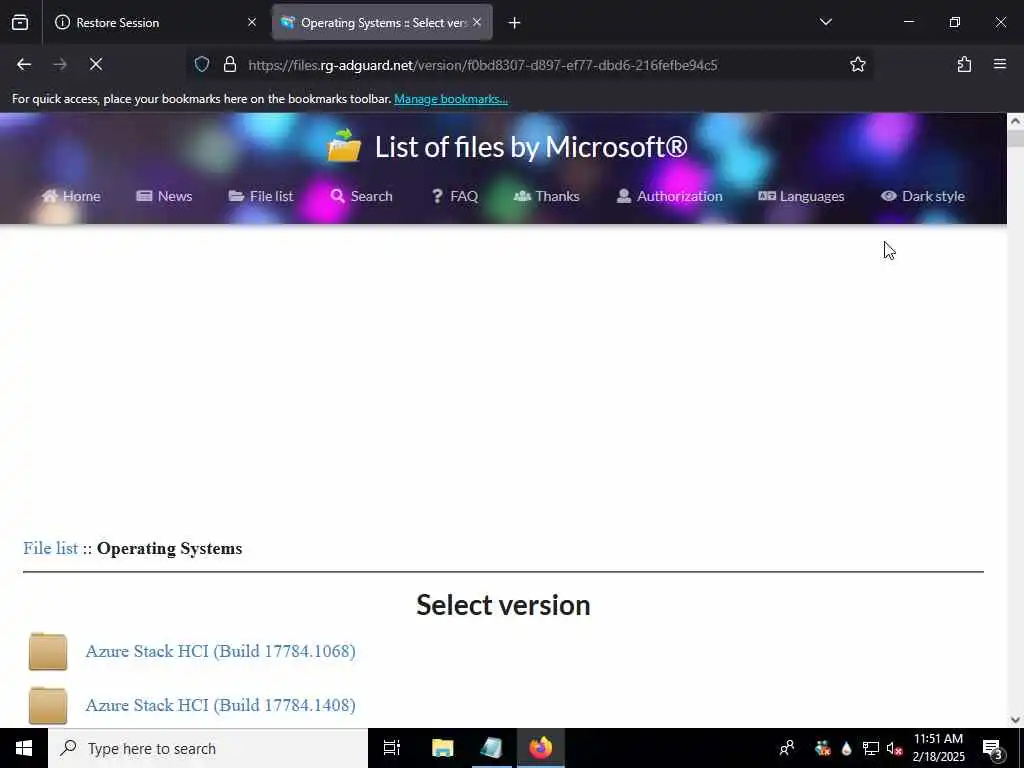This screenshot has height=768, width=1024.
Task: Close the Operating Systems tab
Action: [x=477, y=23]
